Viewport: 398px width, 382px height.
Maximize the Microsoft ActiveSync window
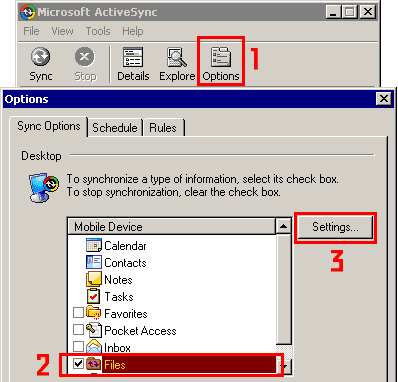350,12
